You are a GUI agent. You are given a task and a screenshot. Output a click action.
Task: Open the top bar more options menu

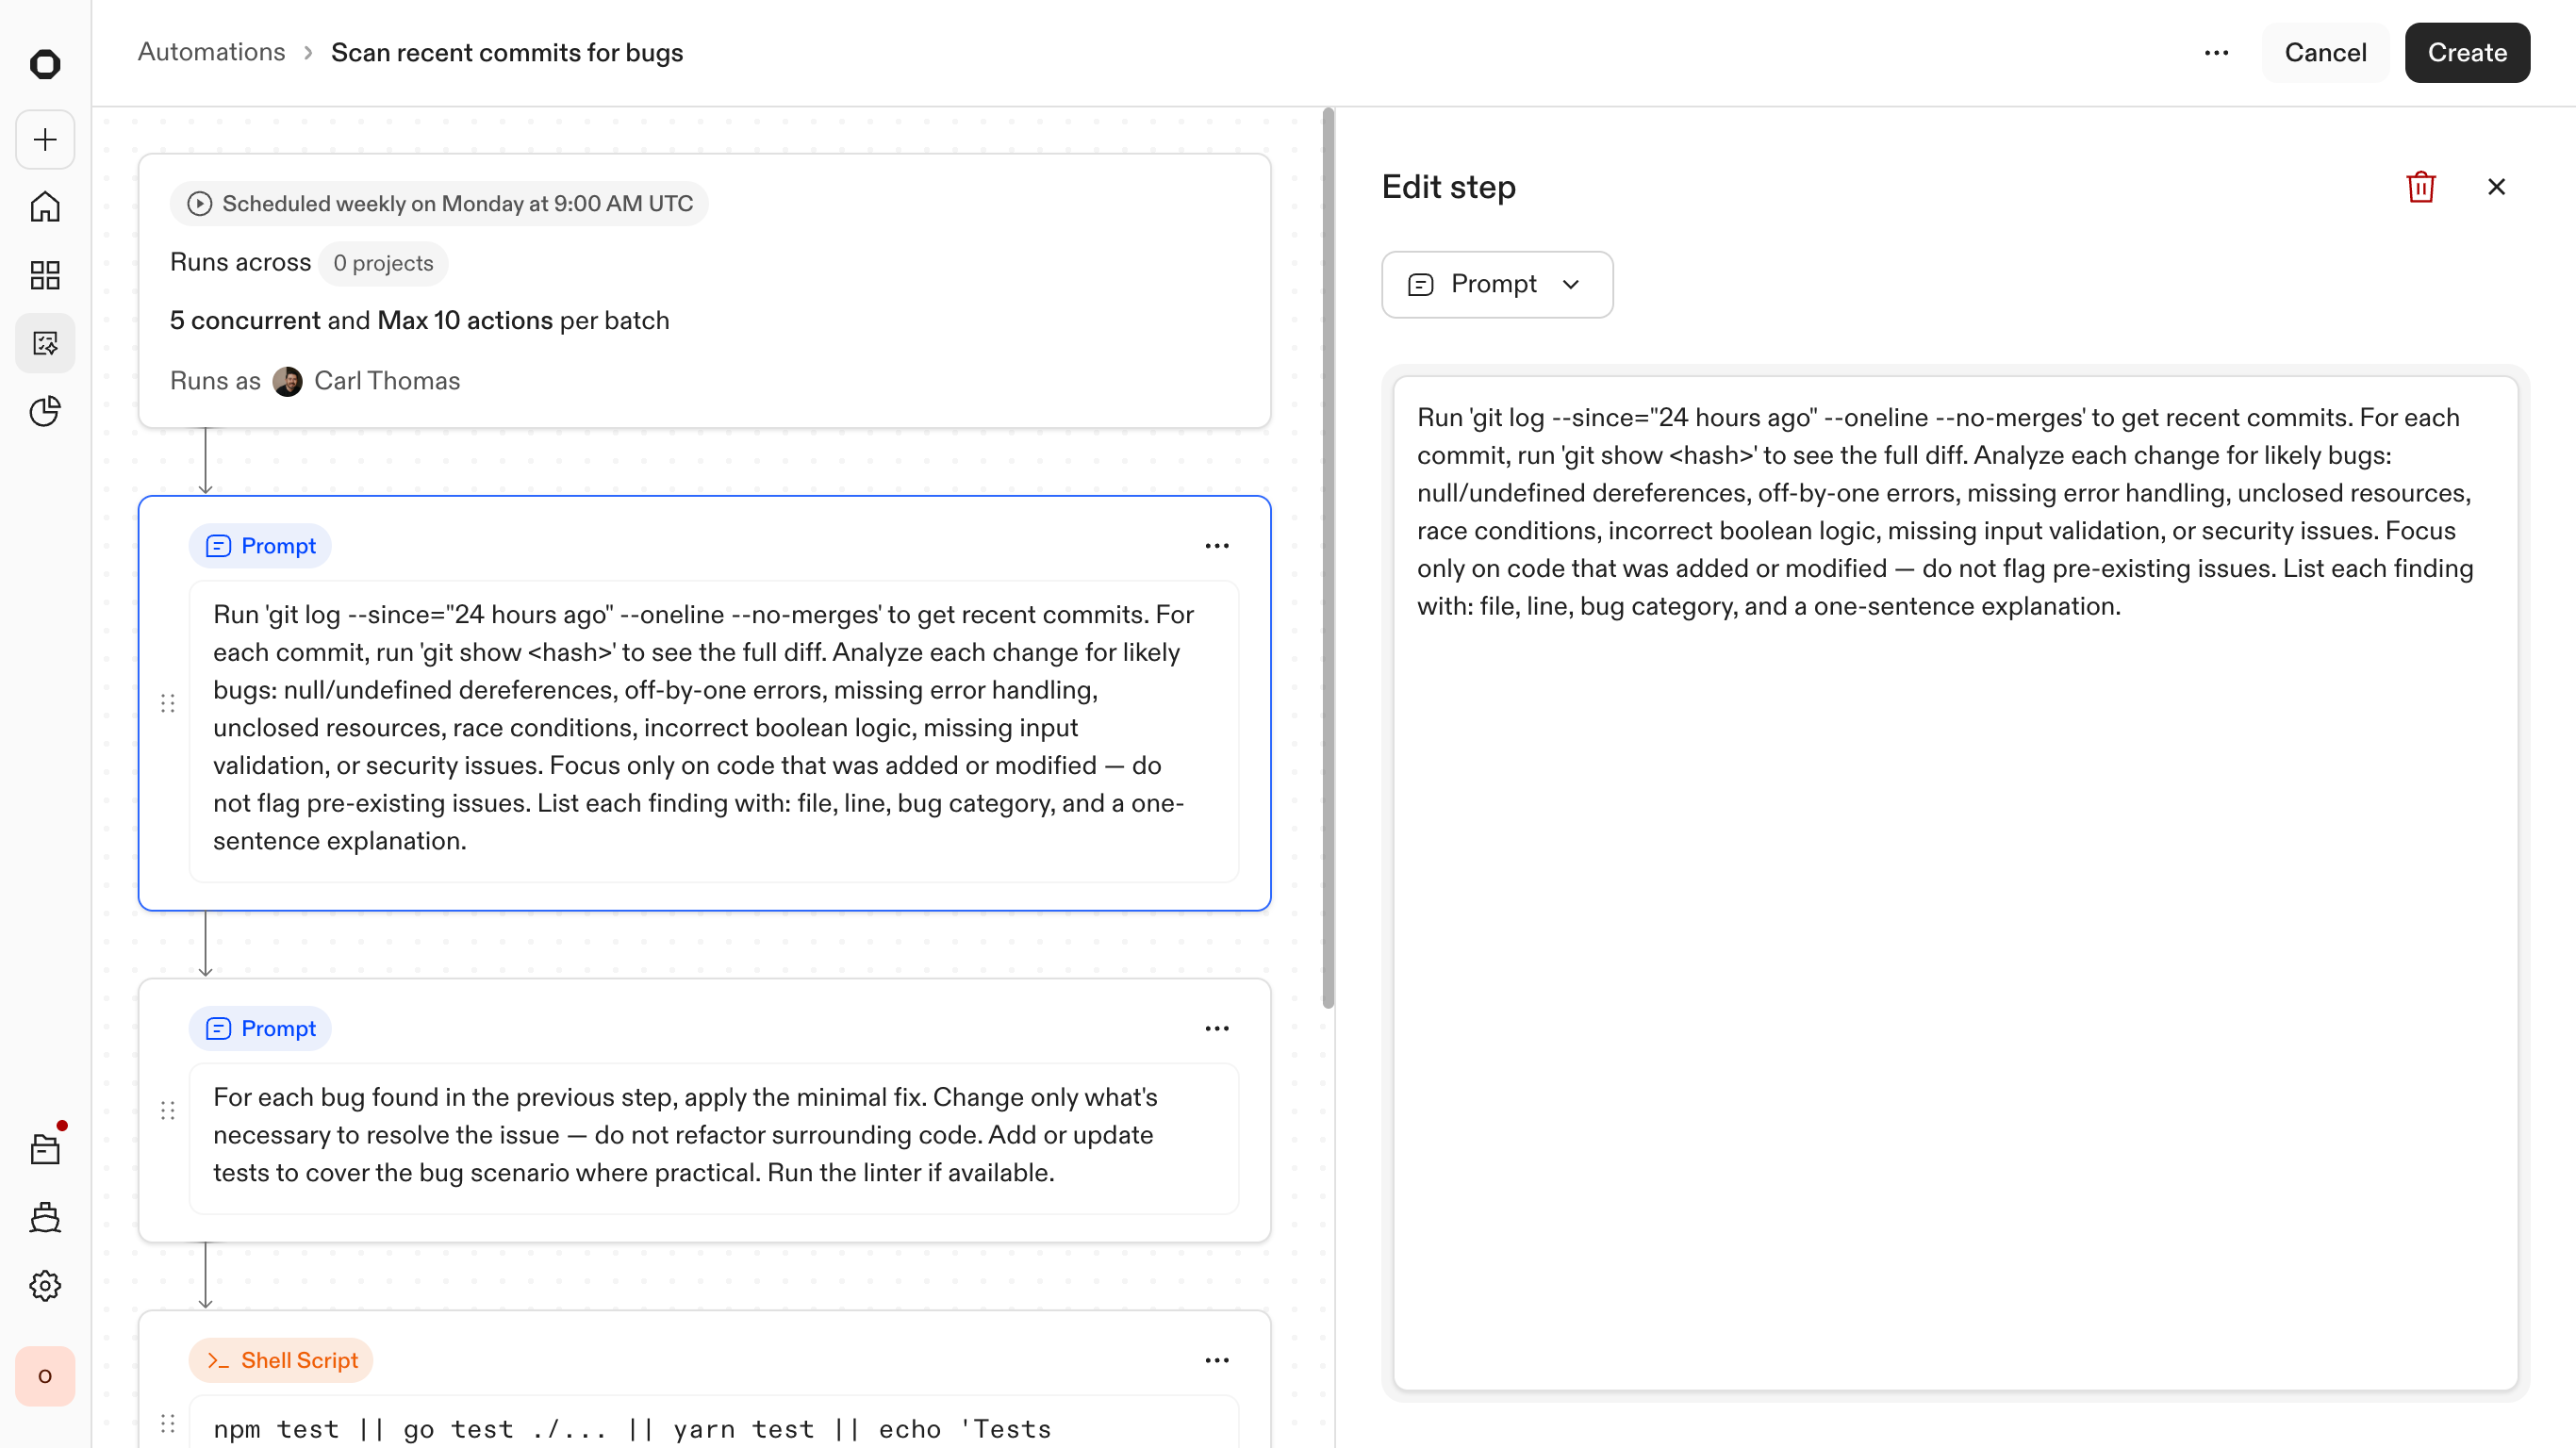(2216, 53)
